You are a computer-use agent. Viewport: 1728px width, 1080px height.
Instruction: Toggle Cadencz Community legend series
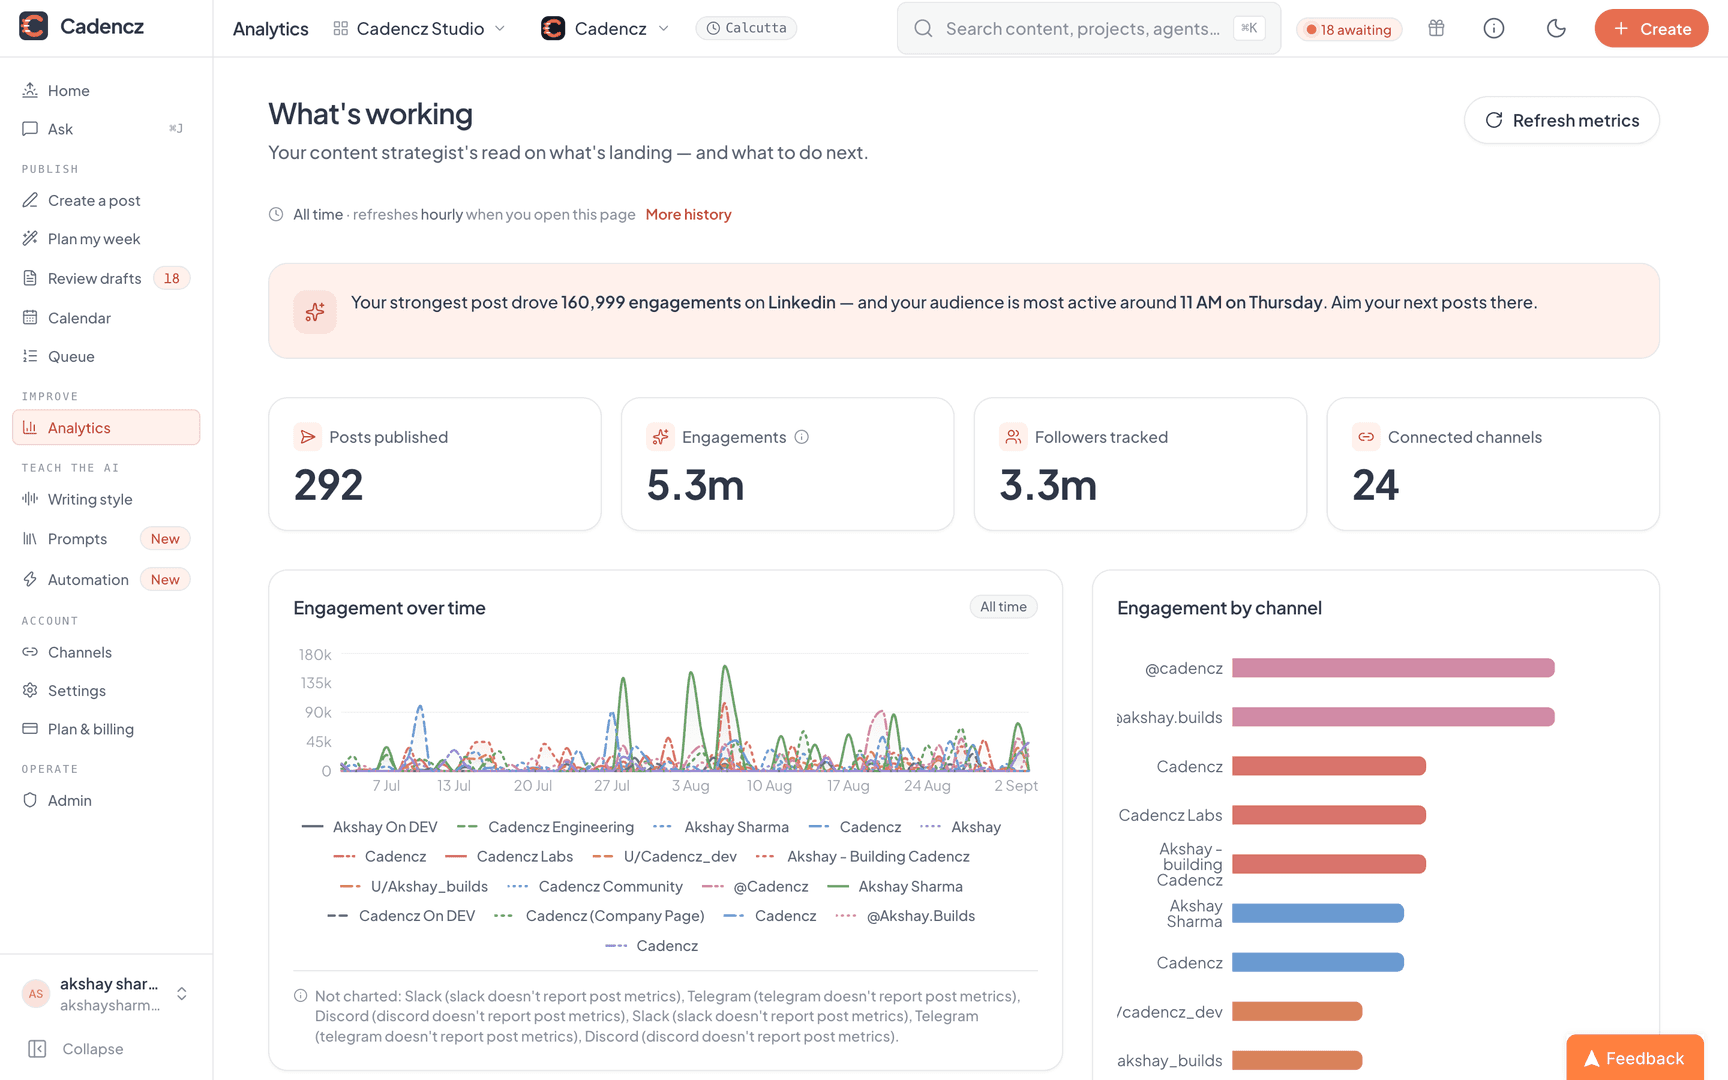click(x=595, y=886)
